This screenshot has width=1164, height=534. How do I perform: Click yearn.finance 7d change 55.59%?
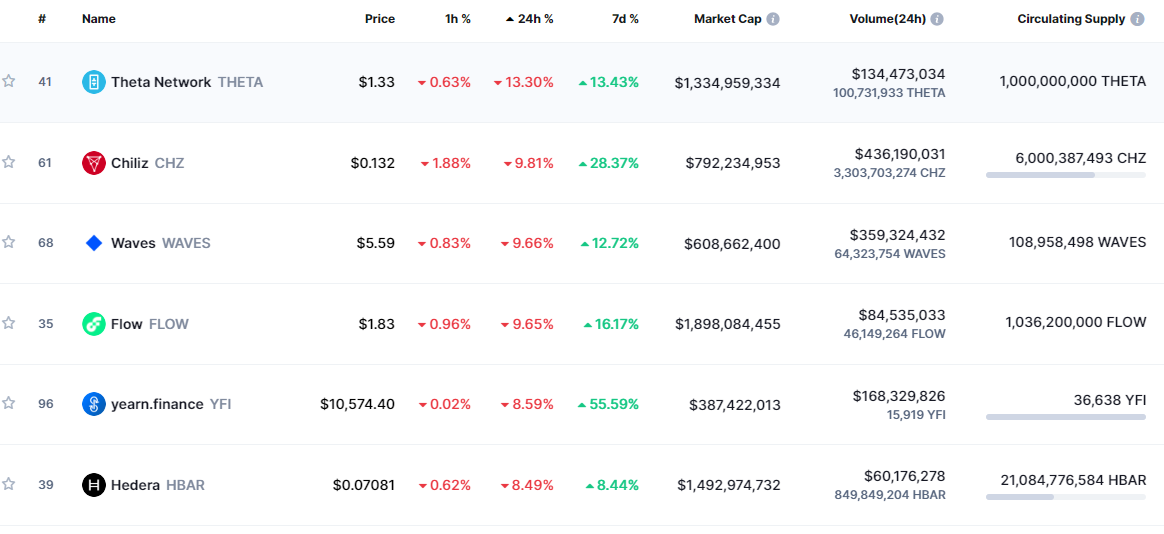(609, 404)
